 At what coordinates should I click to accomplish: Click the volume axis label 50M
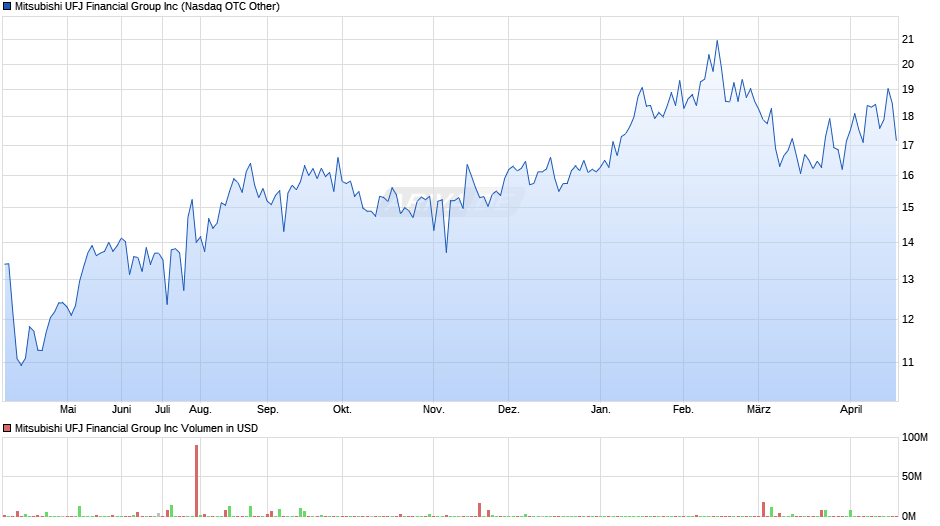pos(912,476)
